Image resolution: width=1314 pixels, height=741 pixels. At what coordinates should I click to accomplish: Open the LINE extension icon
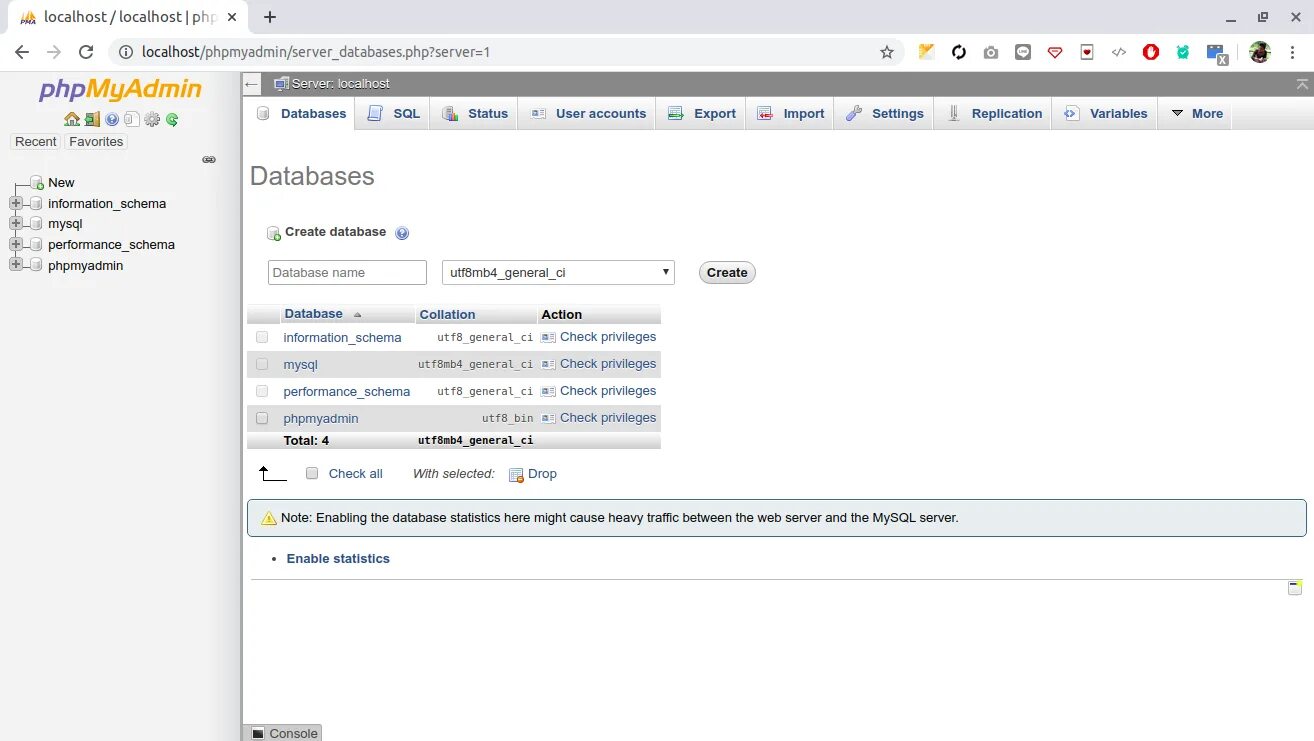point(1023,52)
